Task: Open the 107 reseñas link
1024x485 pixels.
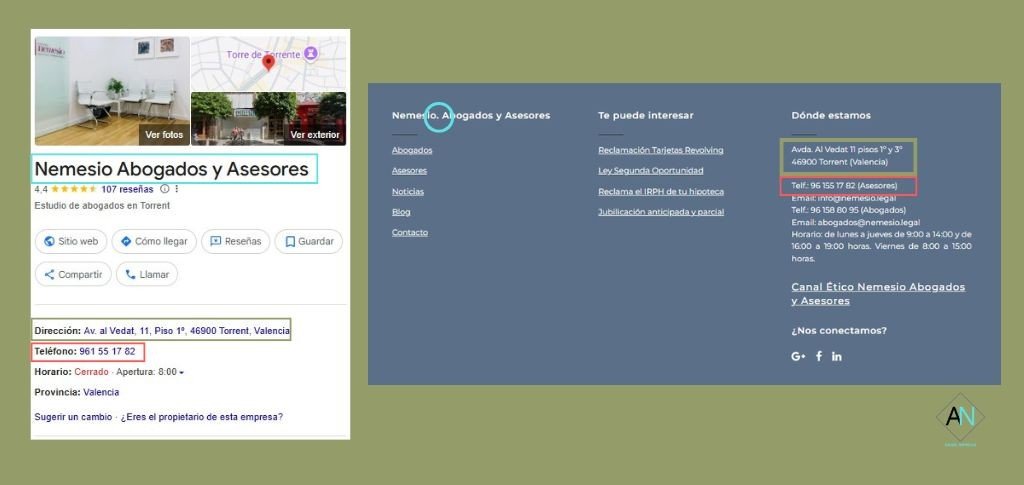Action: click(x=127, y=189)
